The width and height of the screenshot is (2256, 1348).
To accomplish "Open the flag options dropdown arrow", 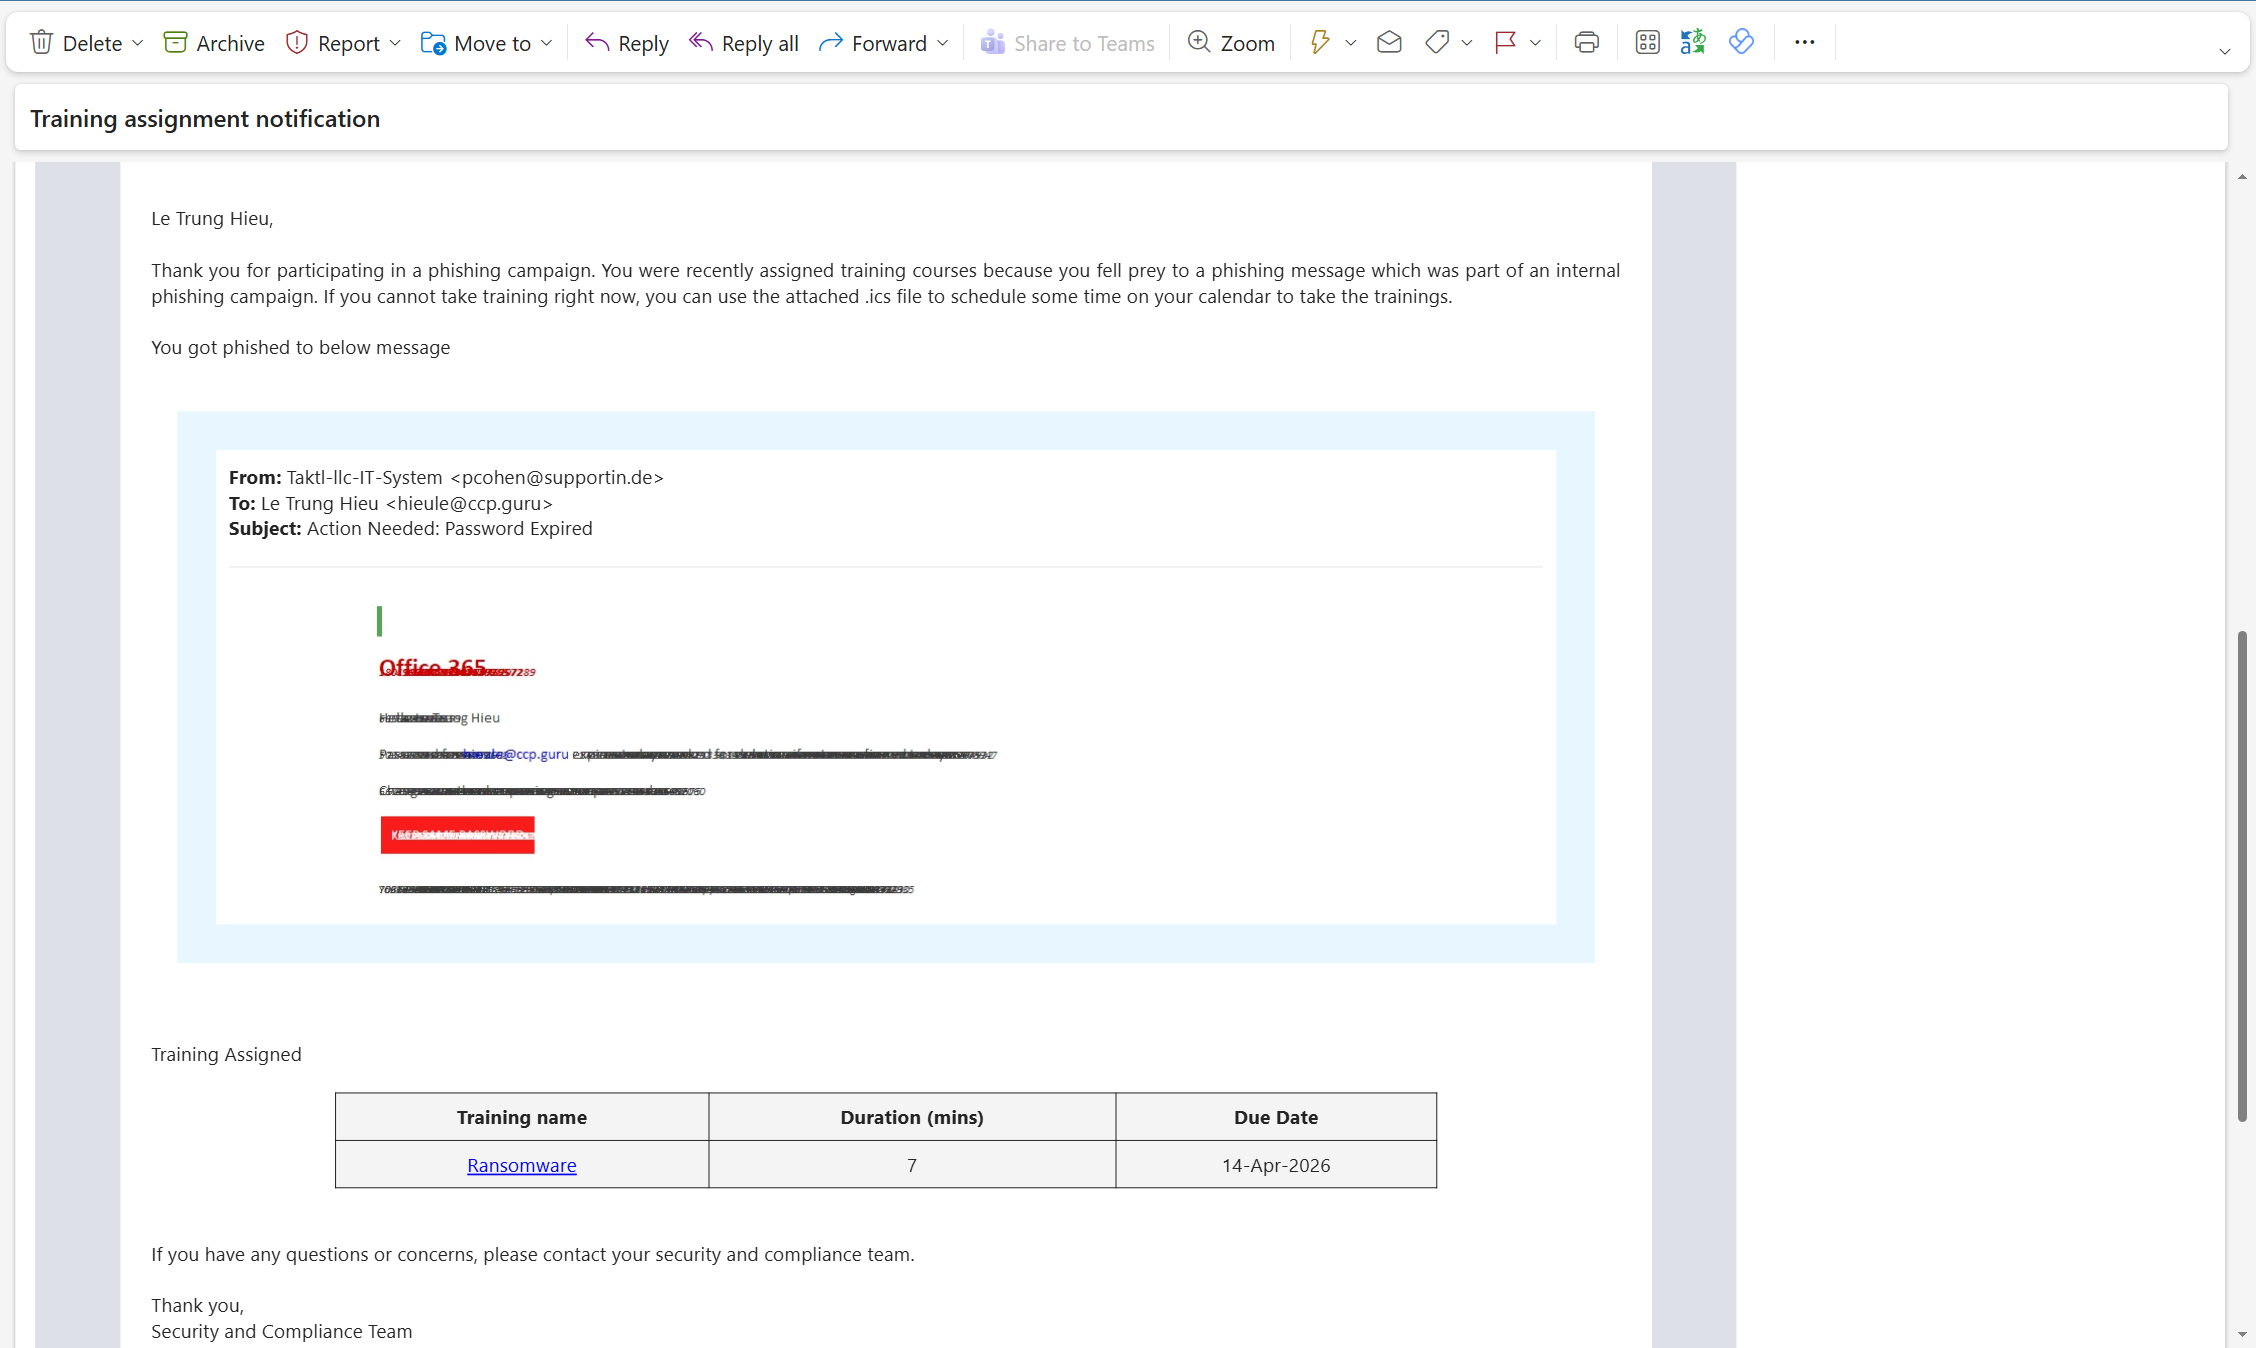I will pyautogui.click(x=1536, y=43).
